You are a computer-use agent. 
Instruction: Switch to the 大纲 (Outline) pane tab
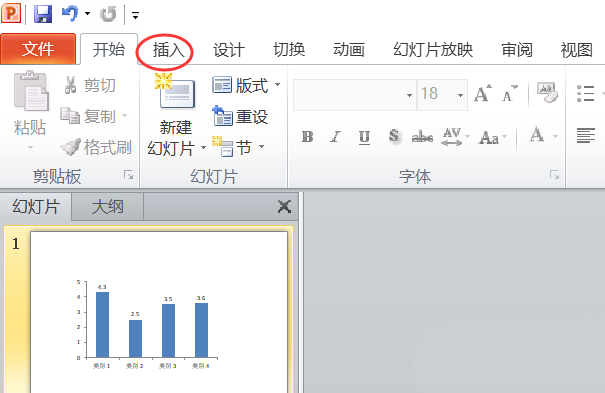pyautogui.click(x=108, y=207)
